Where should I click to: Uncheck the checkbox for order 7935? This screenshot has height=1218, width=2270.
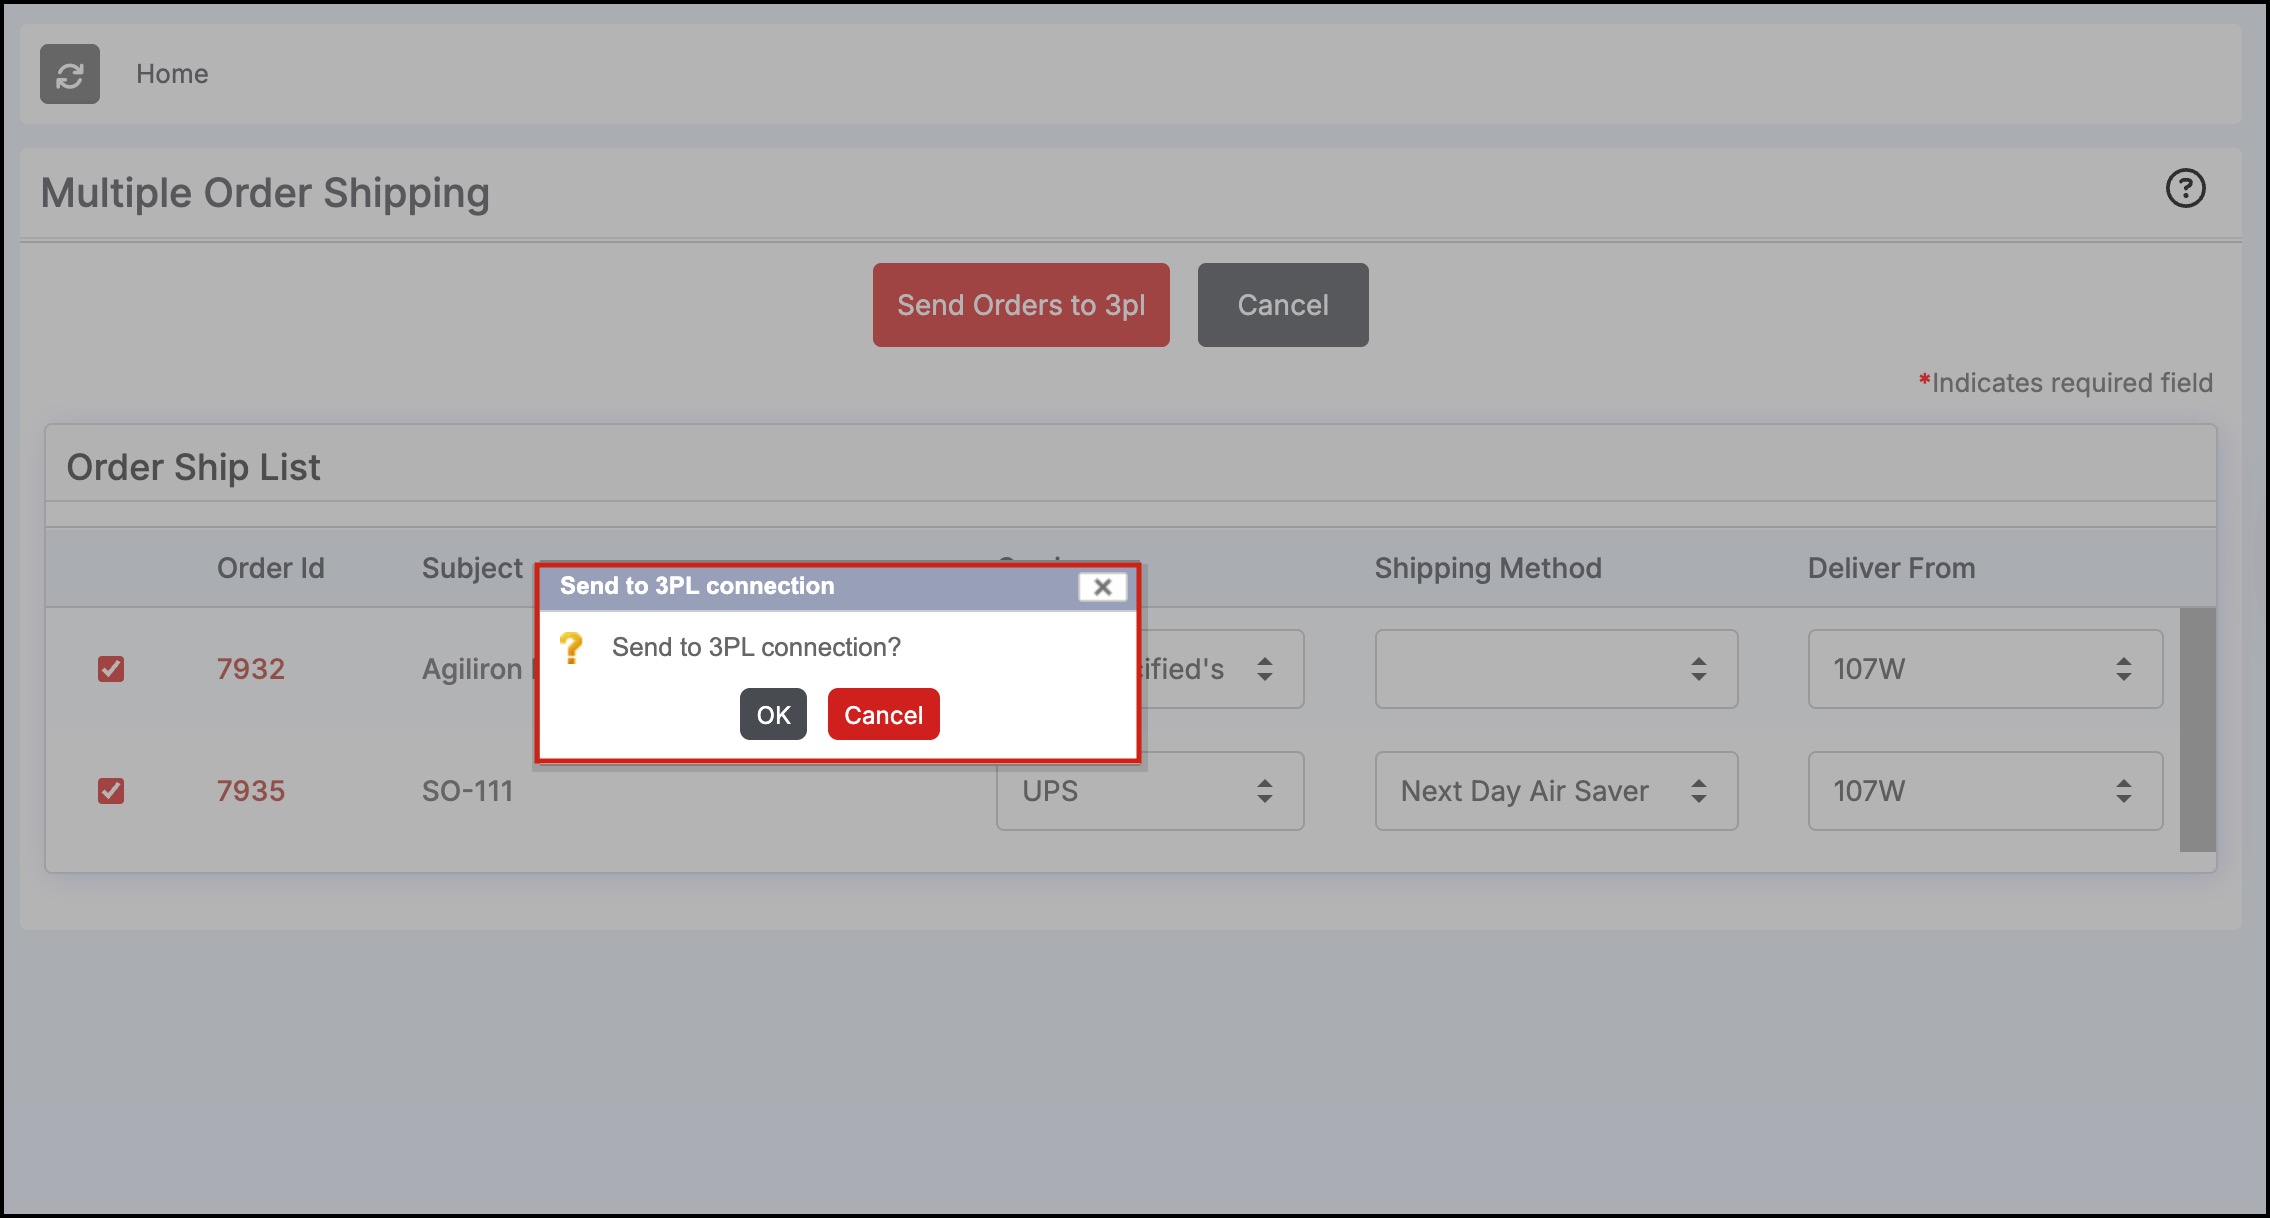tap(111, 791)
